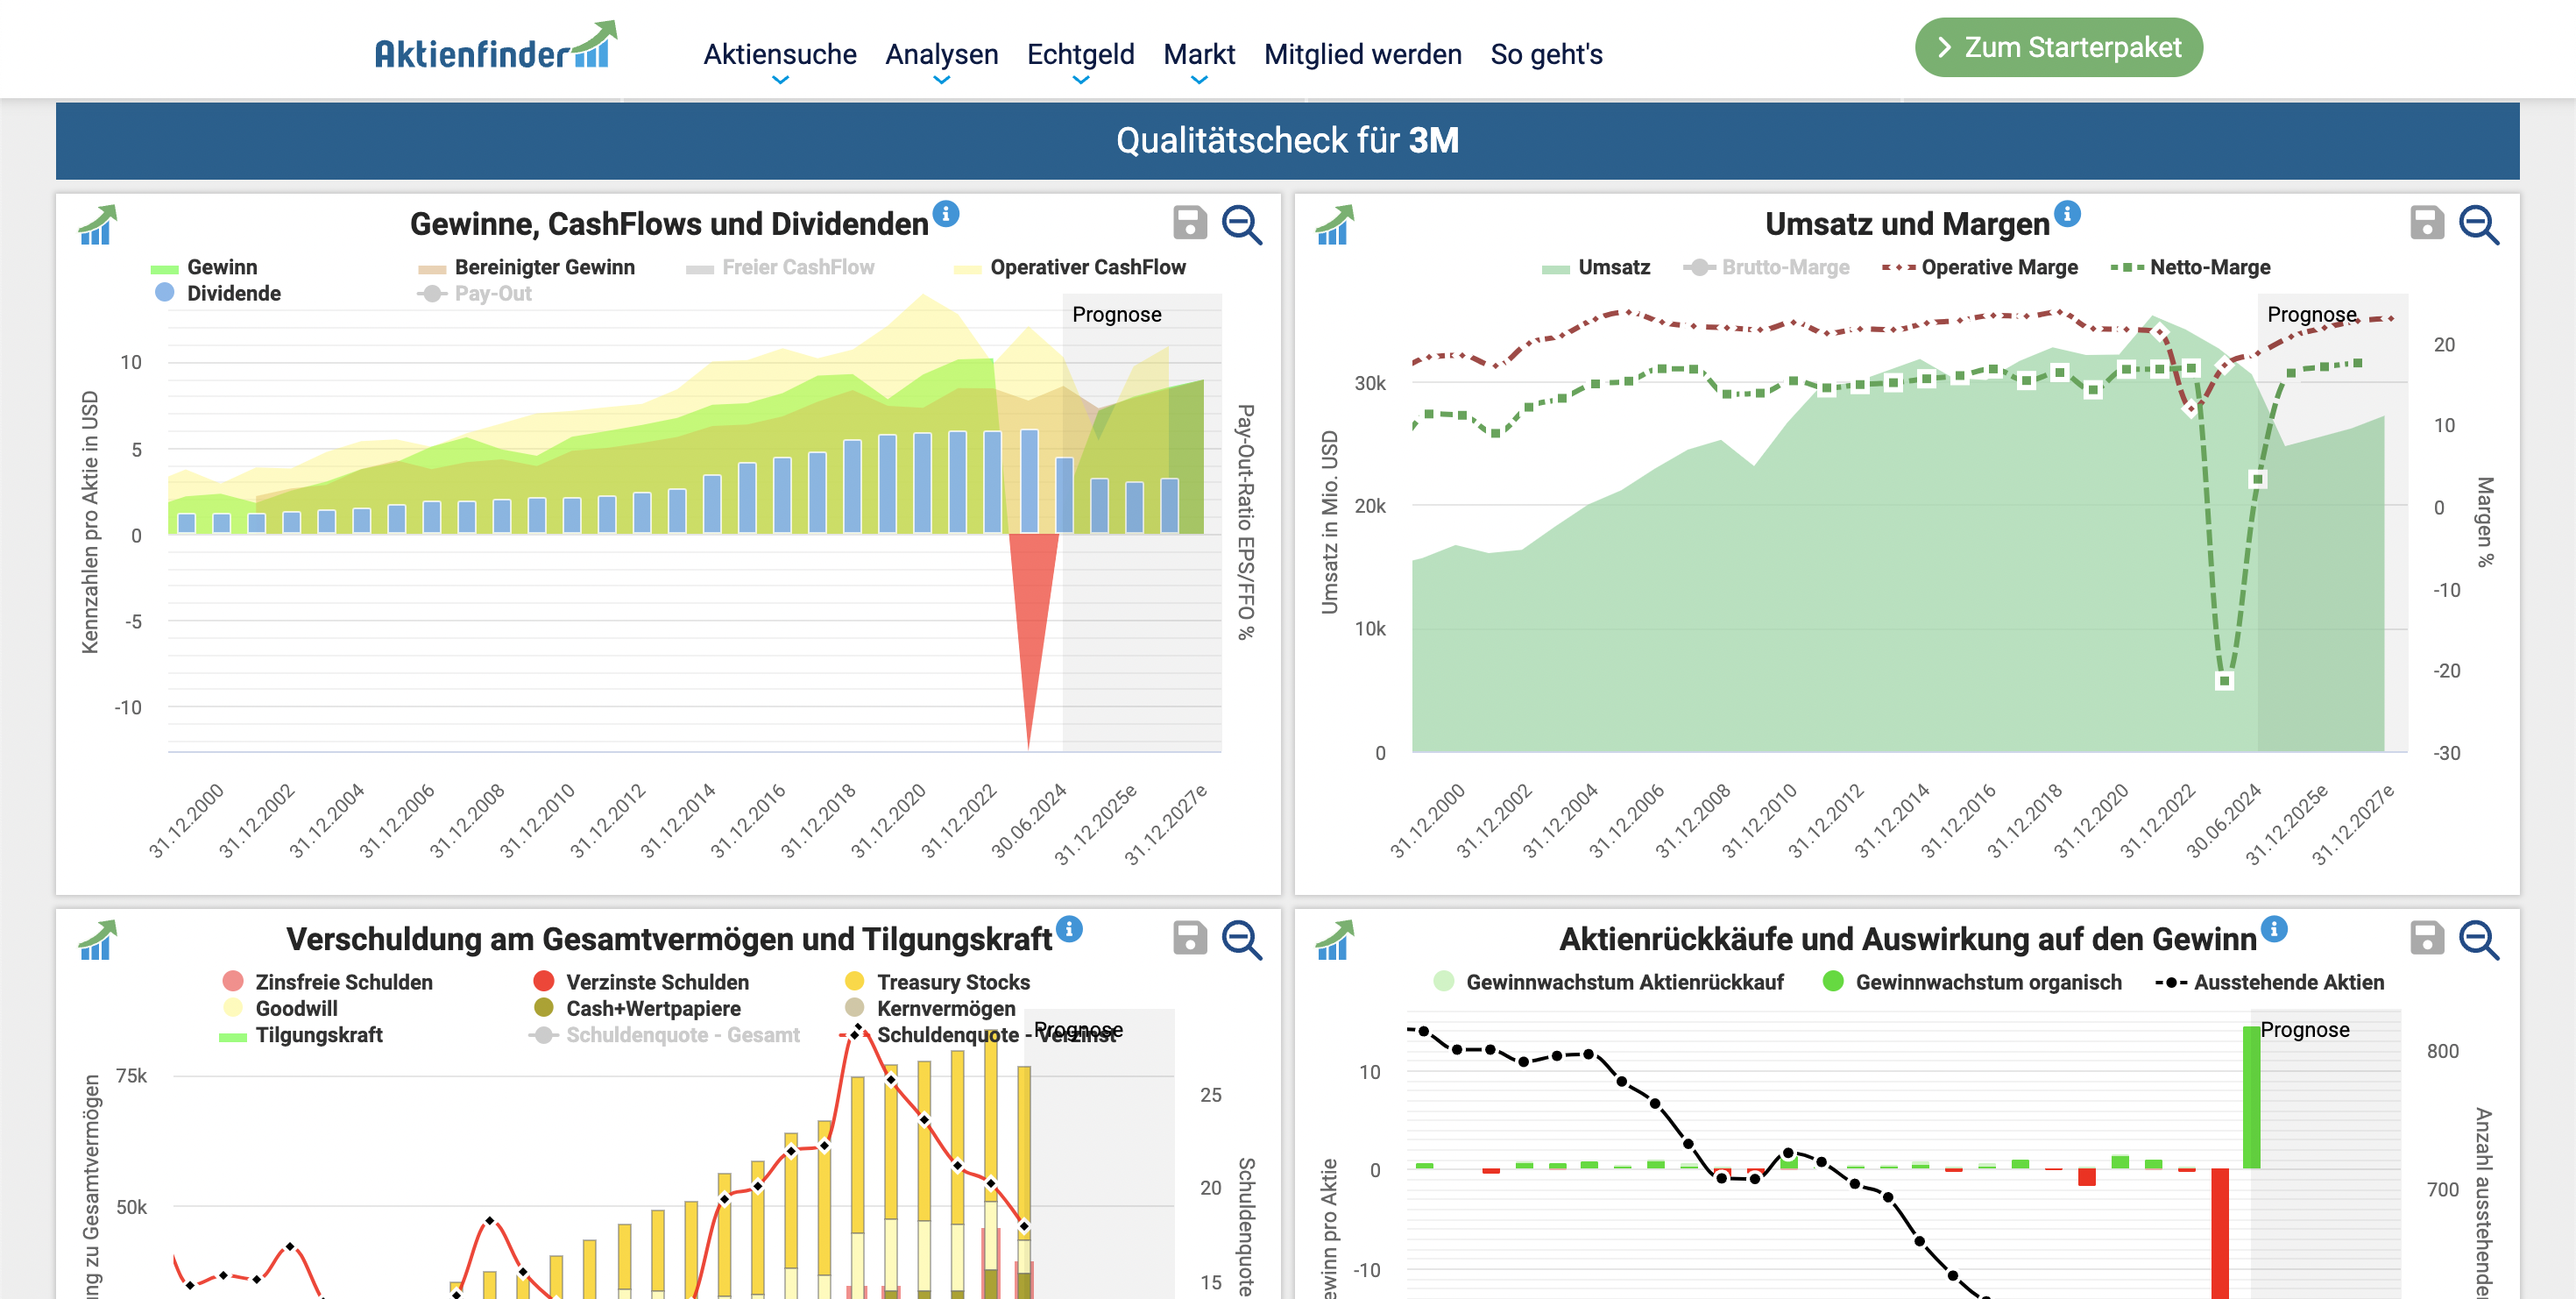Open info for Aktienrückkäufe und Auswirkung

2274,928
